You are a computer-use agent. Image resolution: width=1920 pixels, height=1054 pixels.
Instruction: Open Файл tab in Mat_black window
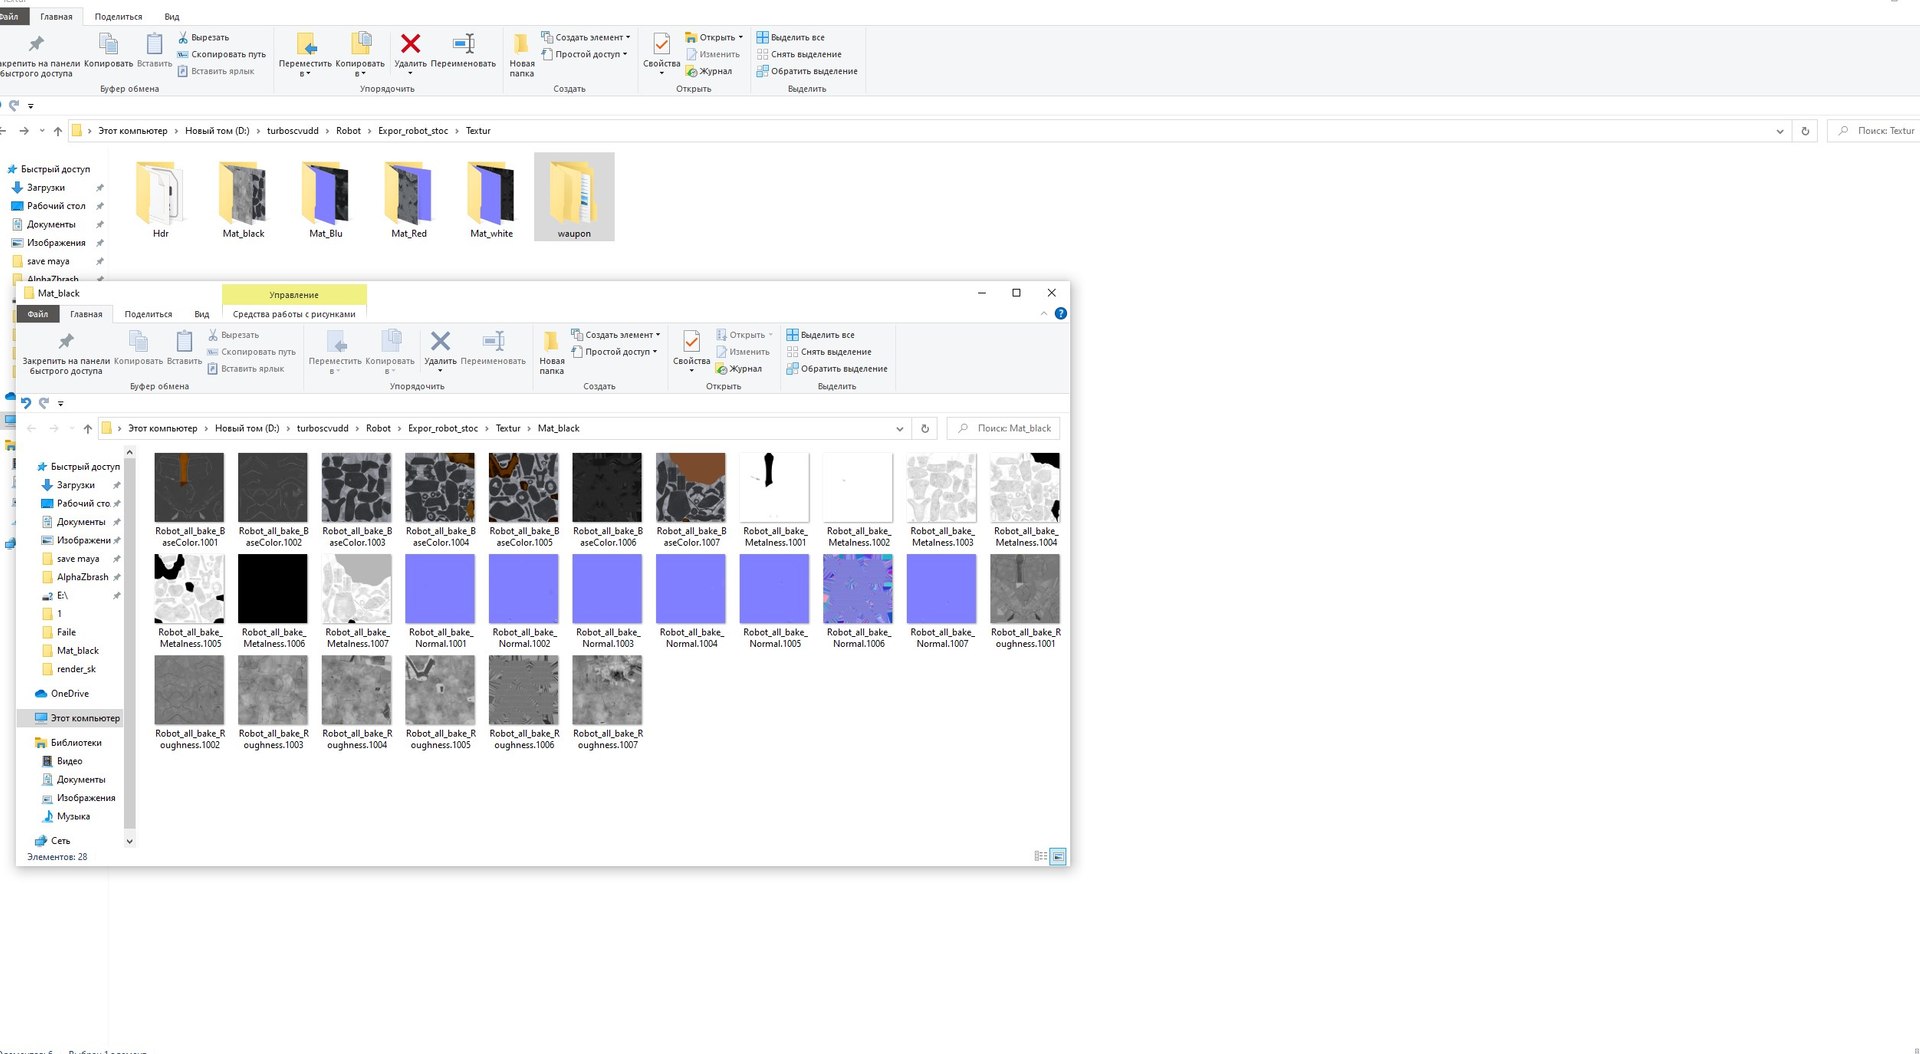[x=38, y=314]
